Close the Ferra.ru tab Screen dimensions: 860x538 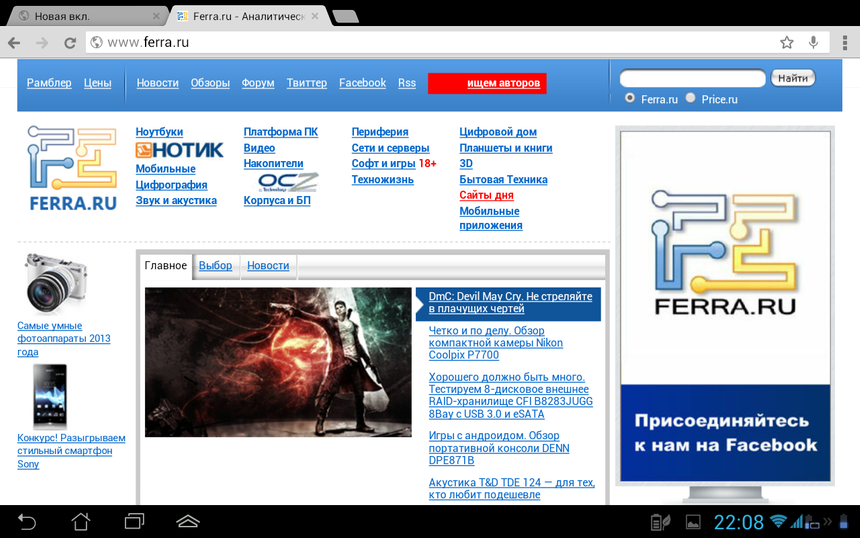[x=315, y=16]
